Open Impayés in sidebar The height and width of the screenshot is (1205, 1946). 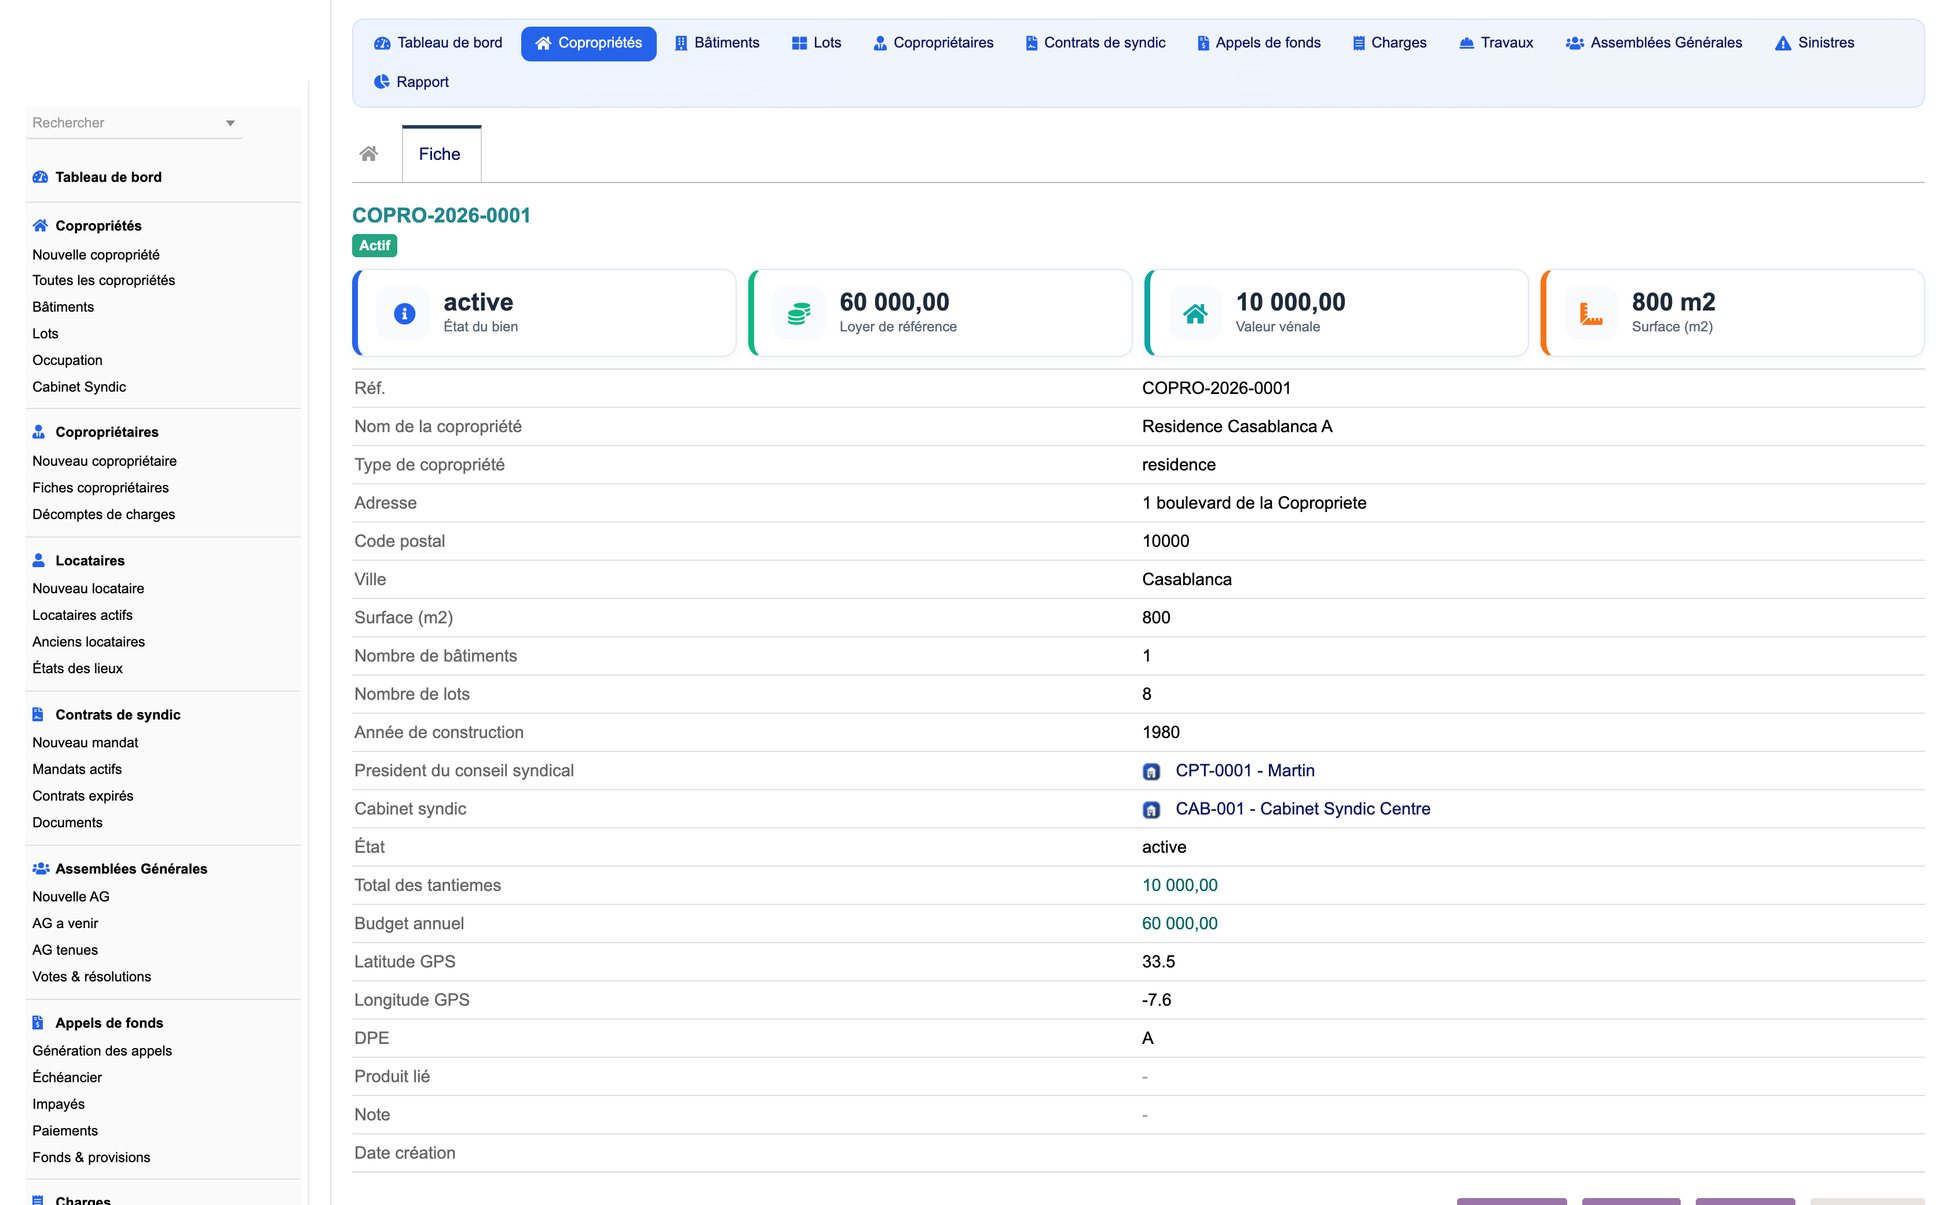pyautogui.click(x=58, y=1104)
